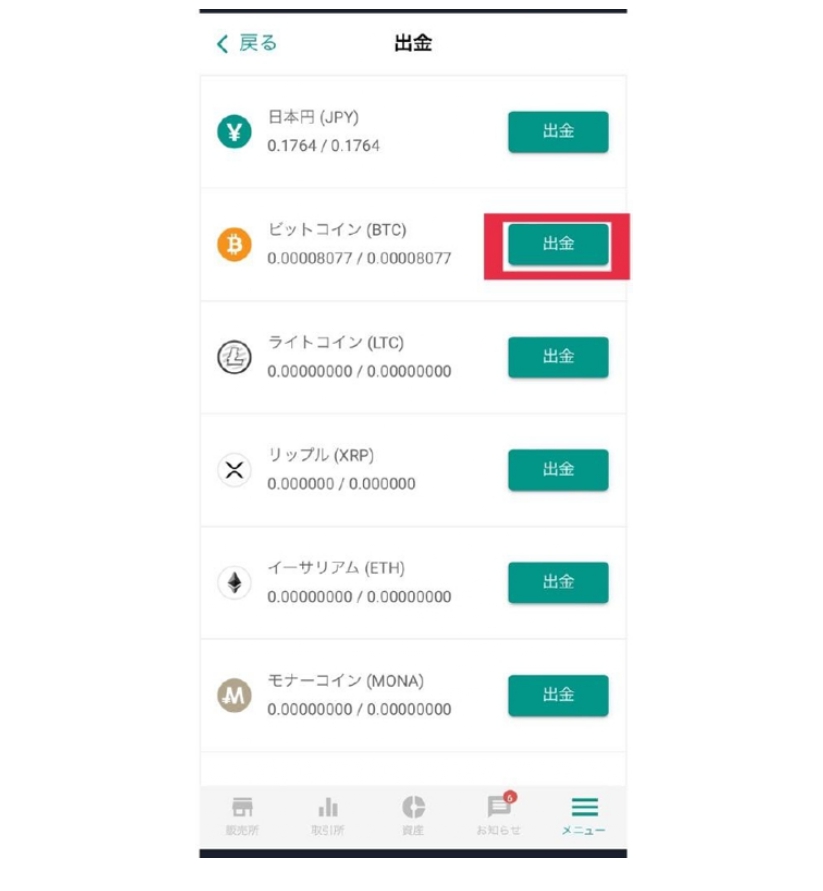Viewport: 823px width, 891px height.
Task: Select the ビットコイン (BTC) balance row
Action: tap(413, 244)
